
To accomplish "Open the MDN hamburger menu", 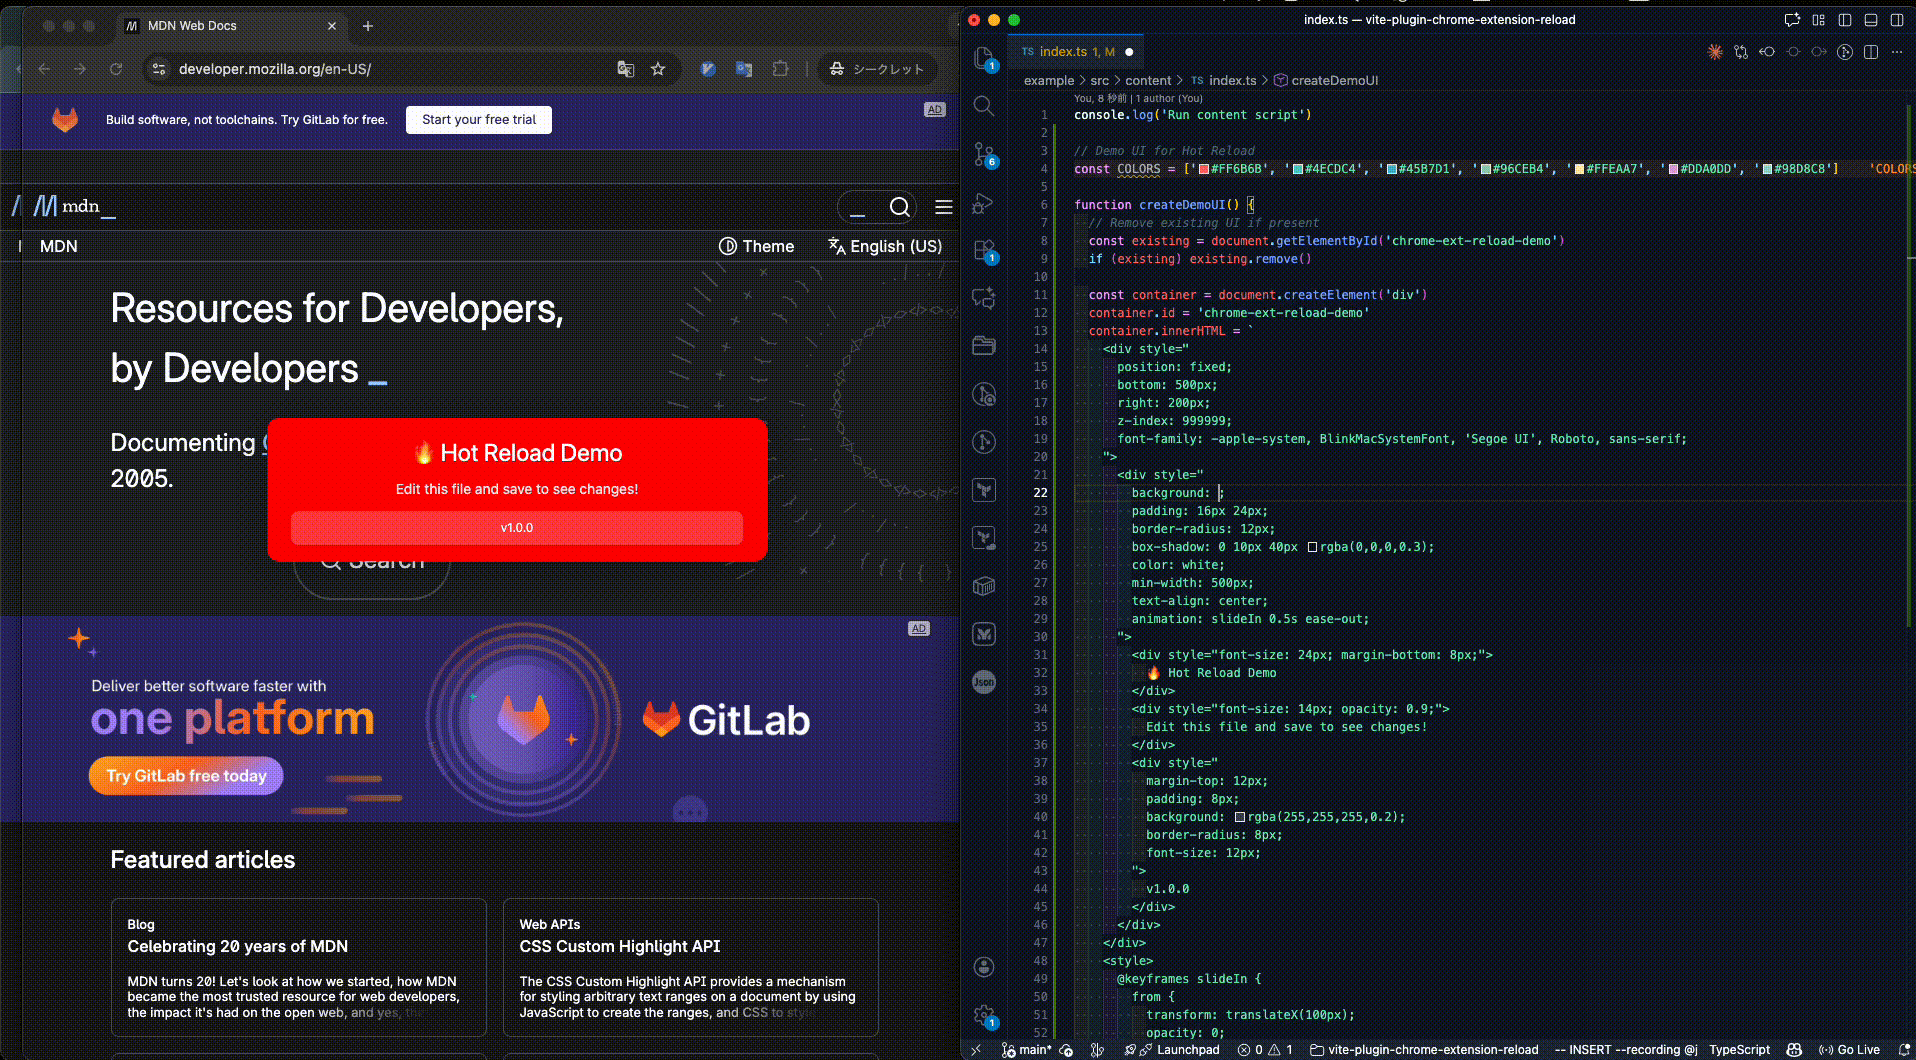I will point(943,207).
